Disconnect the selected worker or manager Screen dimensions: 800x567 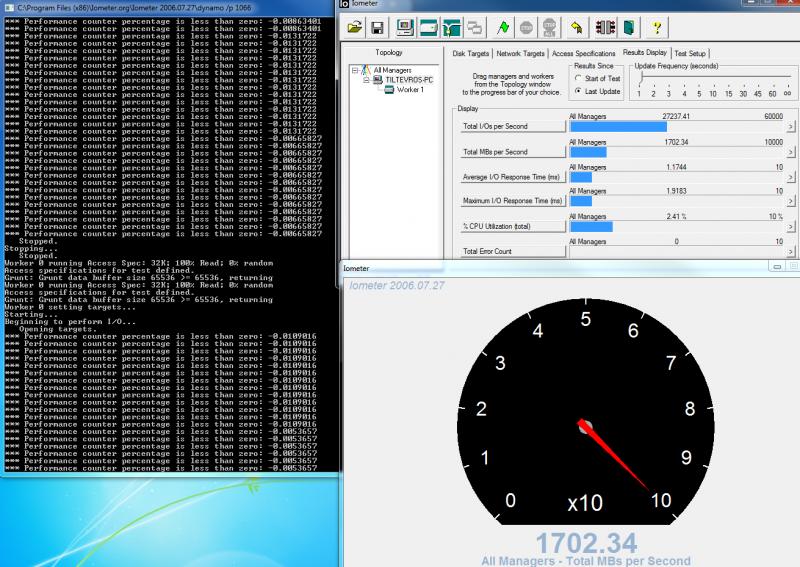(606, 27)
